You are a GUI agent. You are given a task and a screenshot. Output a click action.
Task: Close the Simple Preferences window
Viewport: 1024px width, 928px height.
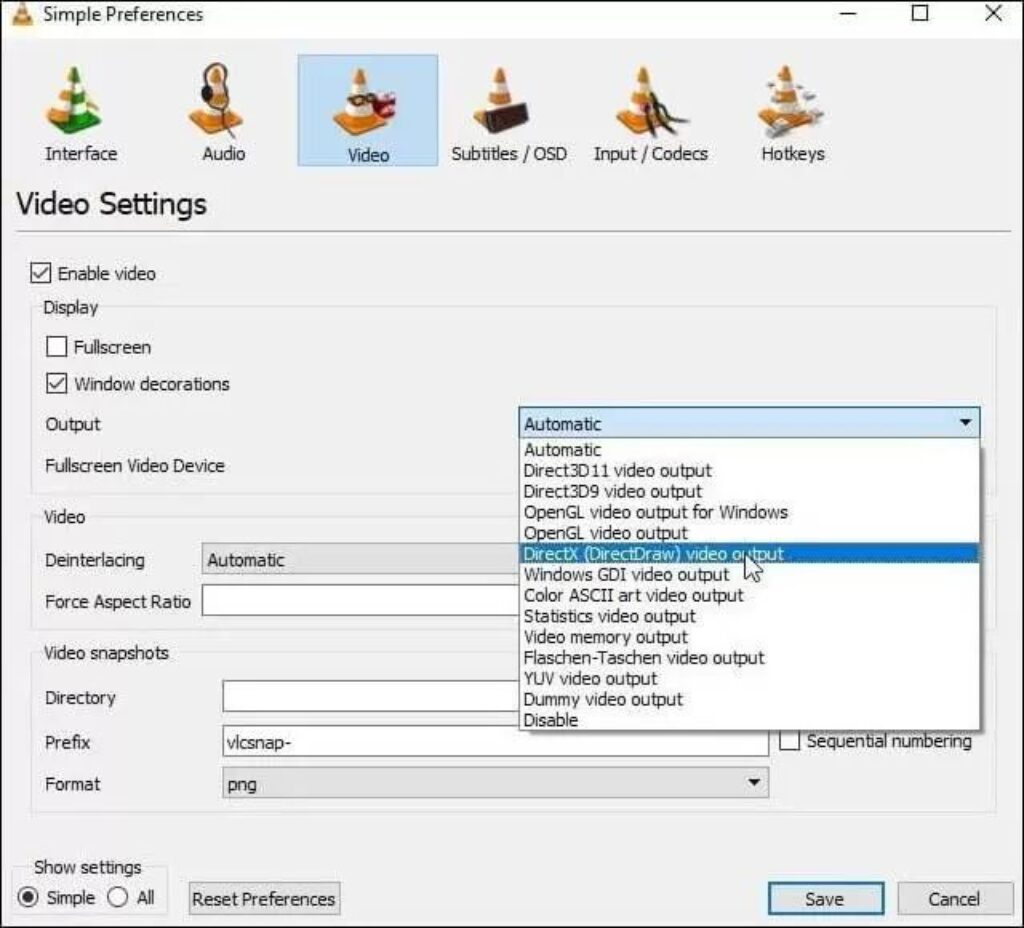(x=993, y=13)
